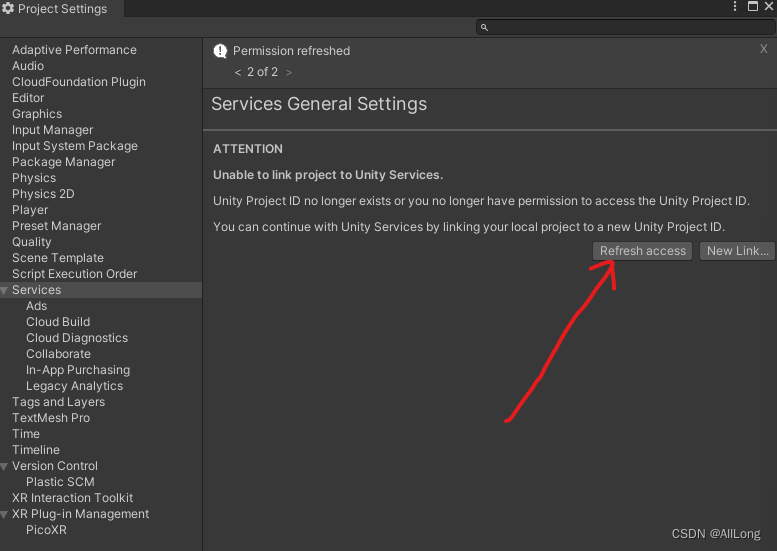Image resolution: width=777 pixels, height=551 pixels.
Task: Click the '2 of 2' notification counter
Action: click(x=263, y=72)
